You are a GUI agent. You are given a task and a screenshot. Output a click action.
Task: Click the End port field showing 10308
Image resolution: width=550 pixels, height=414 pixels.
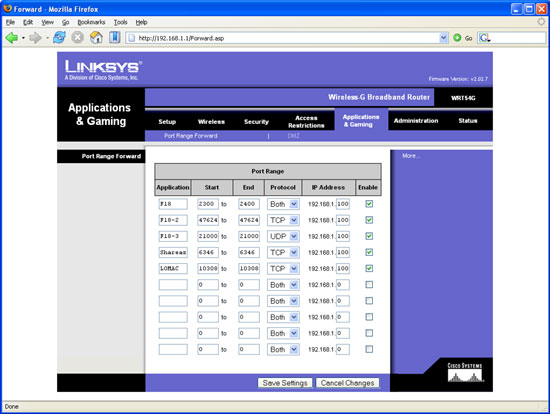pyautogui.click(x=249, y=268)
